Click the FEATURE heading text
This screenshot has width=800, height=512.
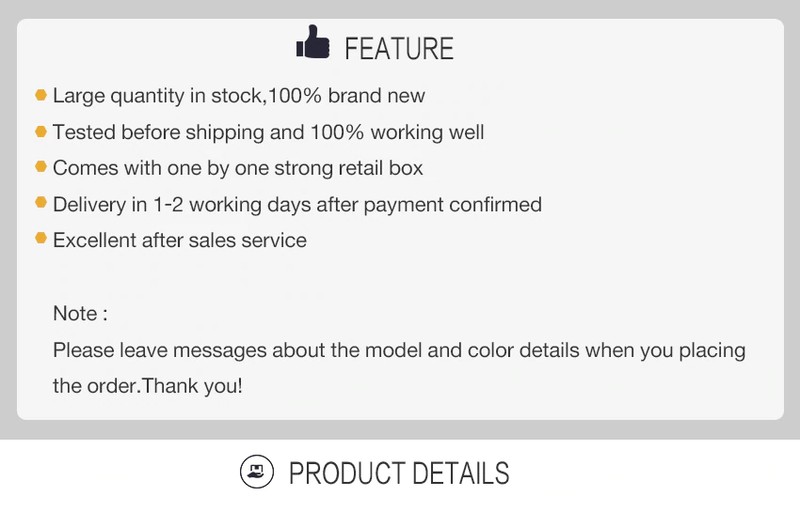tap(398, 48)
